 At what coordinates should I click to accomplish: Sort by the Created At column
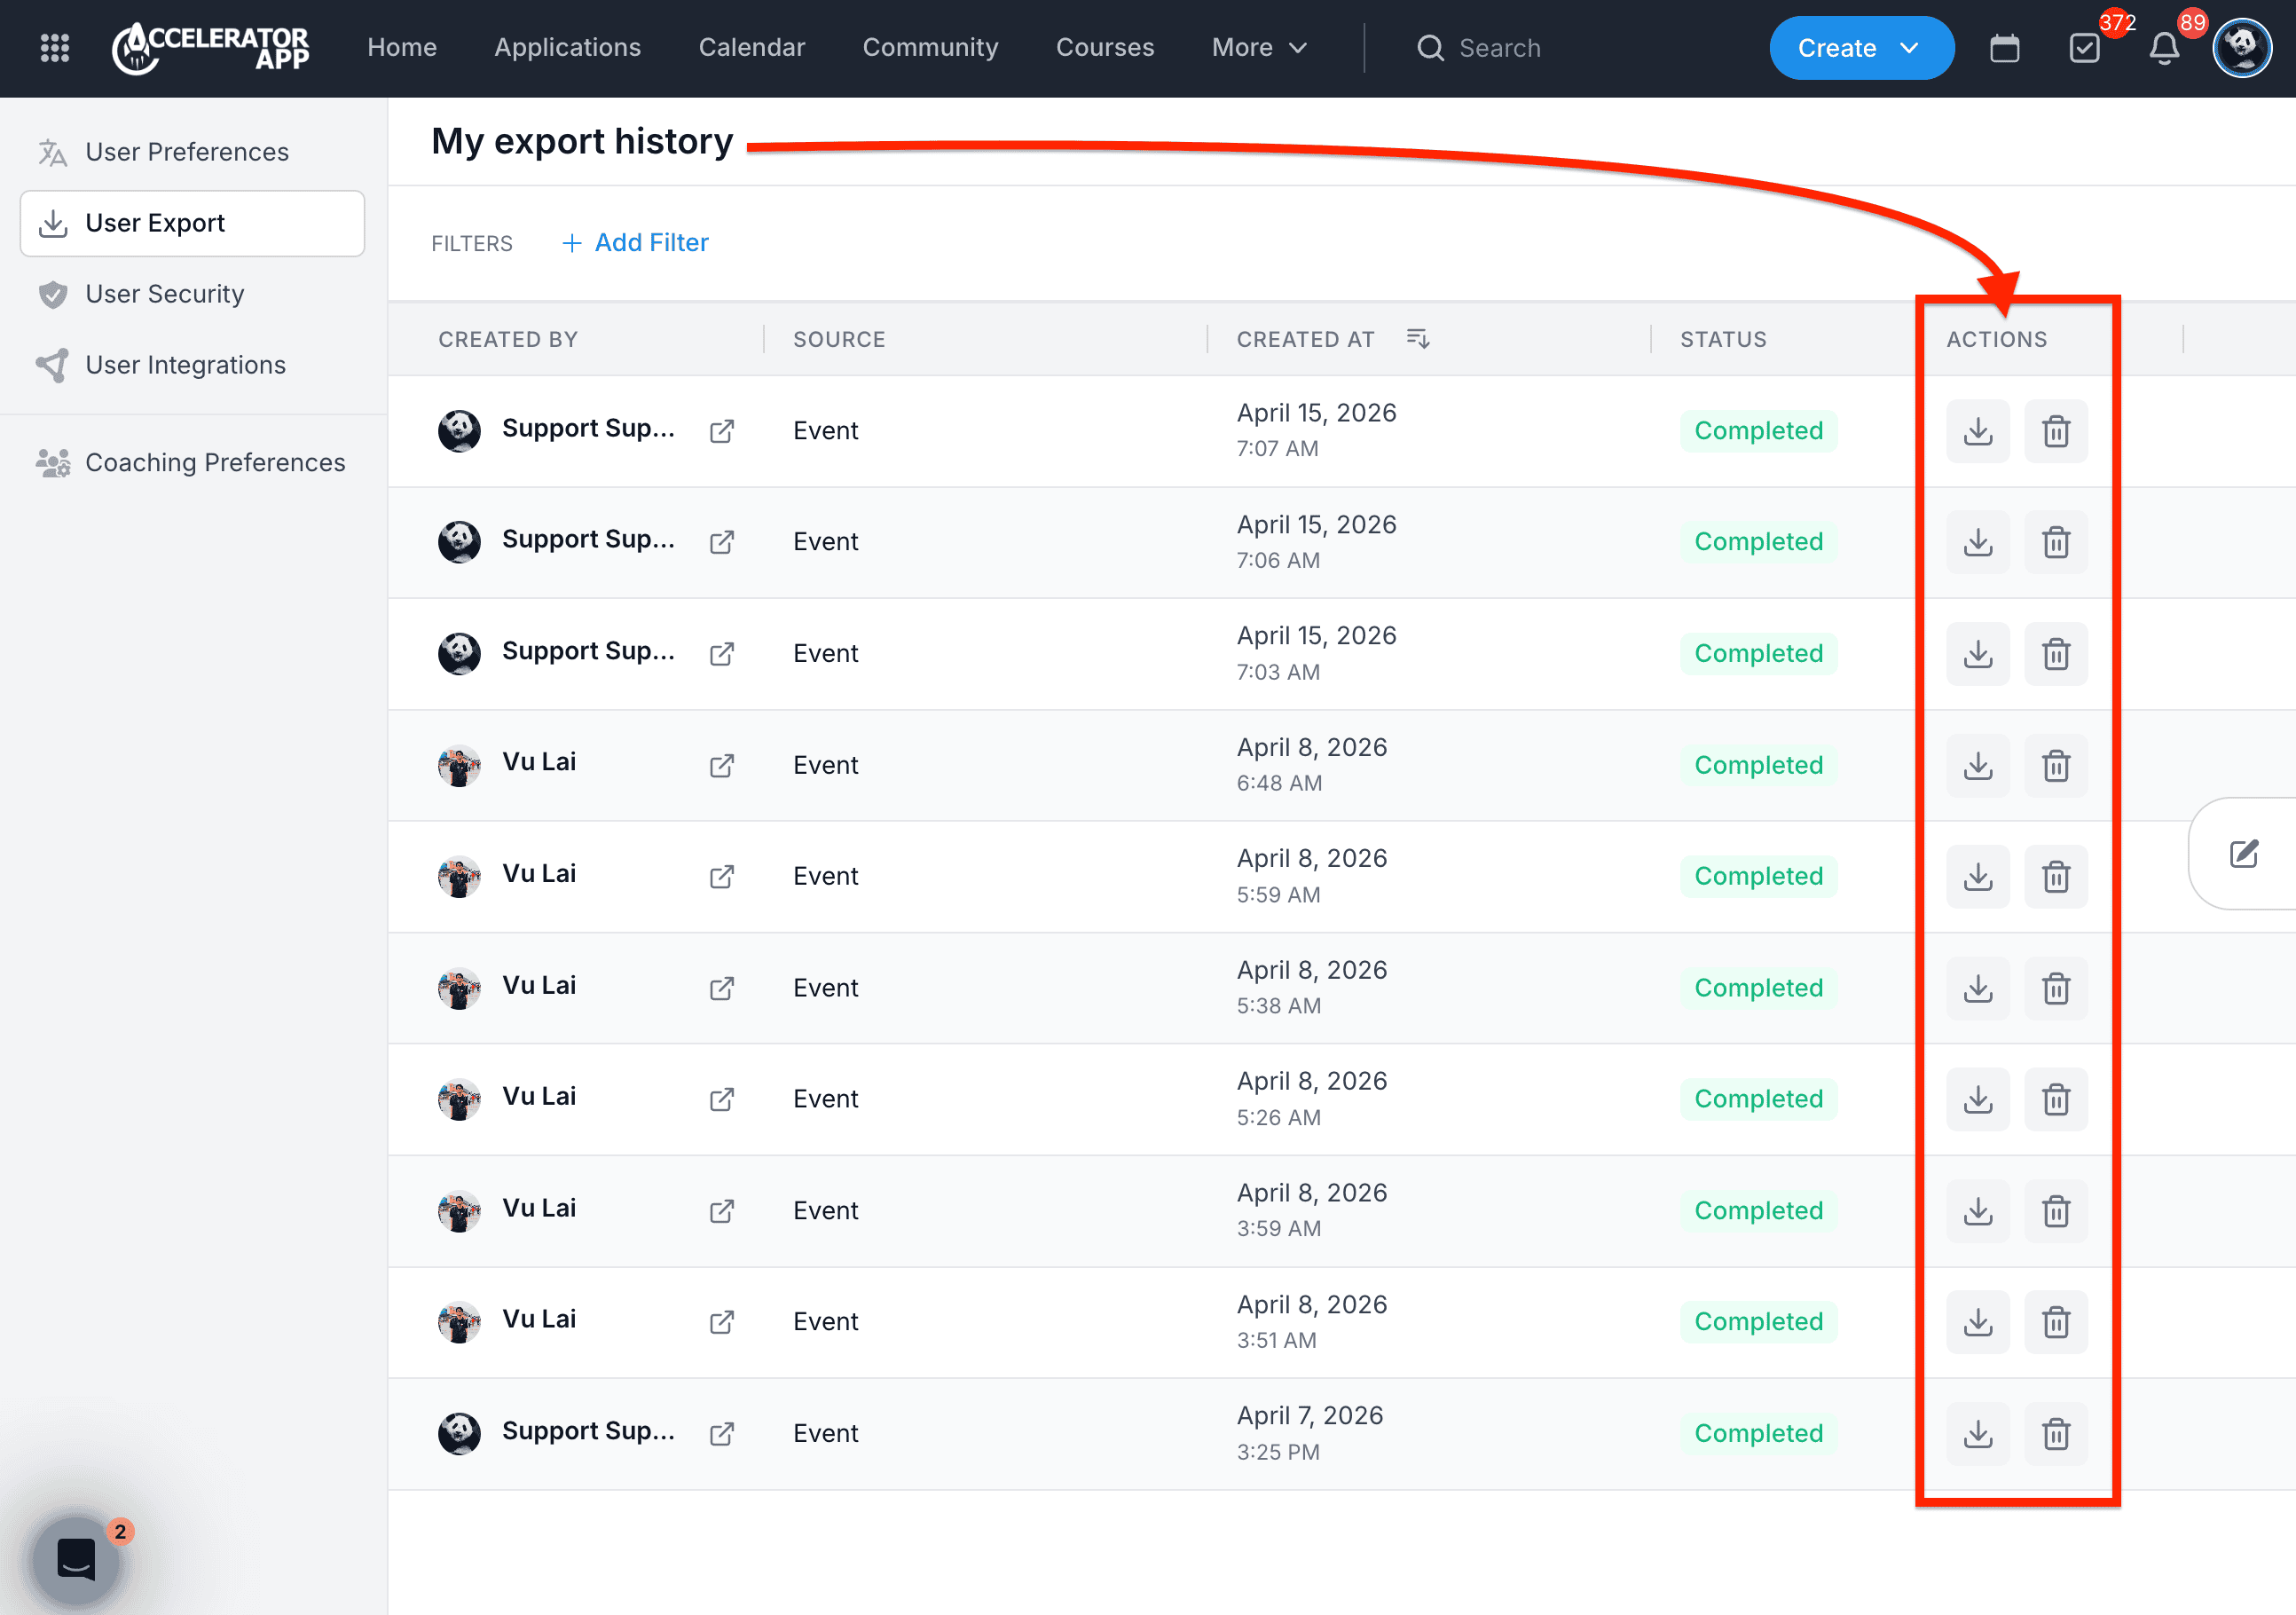pyautogui.click(x=1417, y=339)
